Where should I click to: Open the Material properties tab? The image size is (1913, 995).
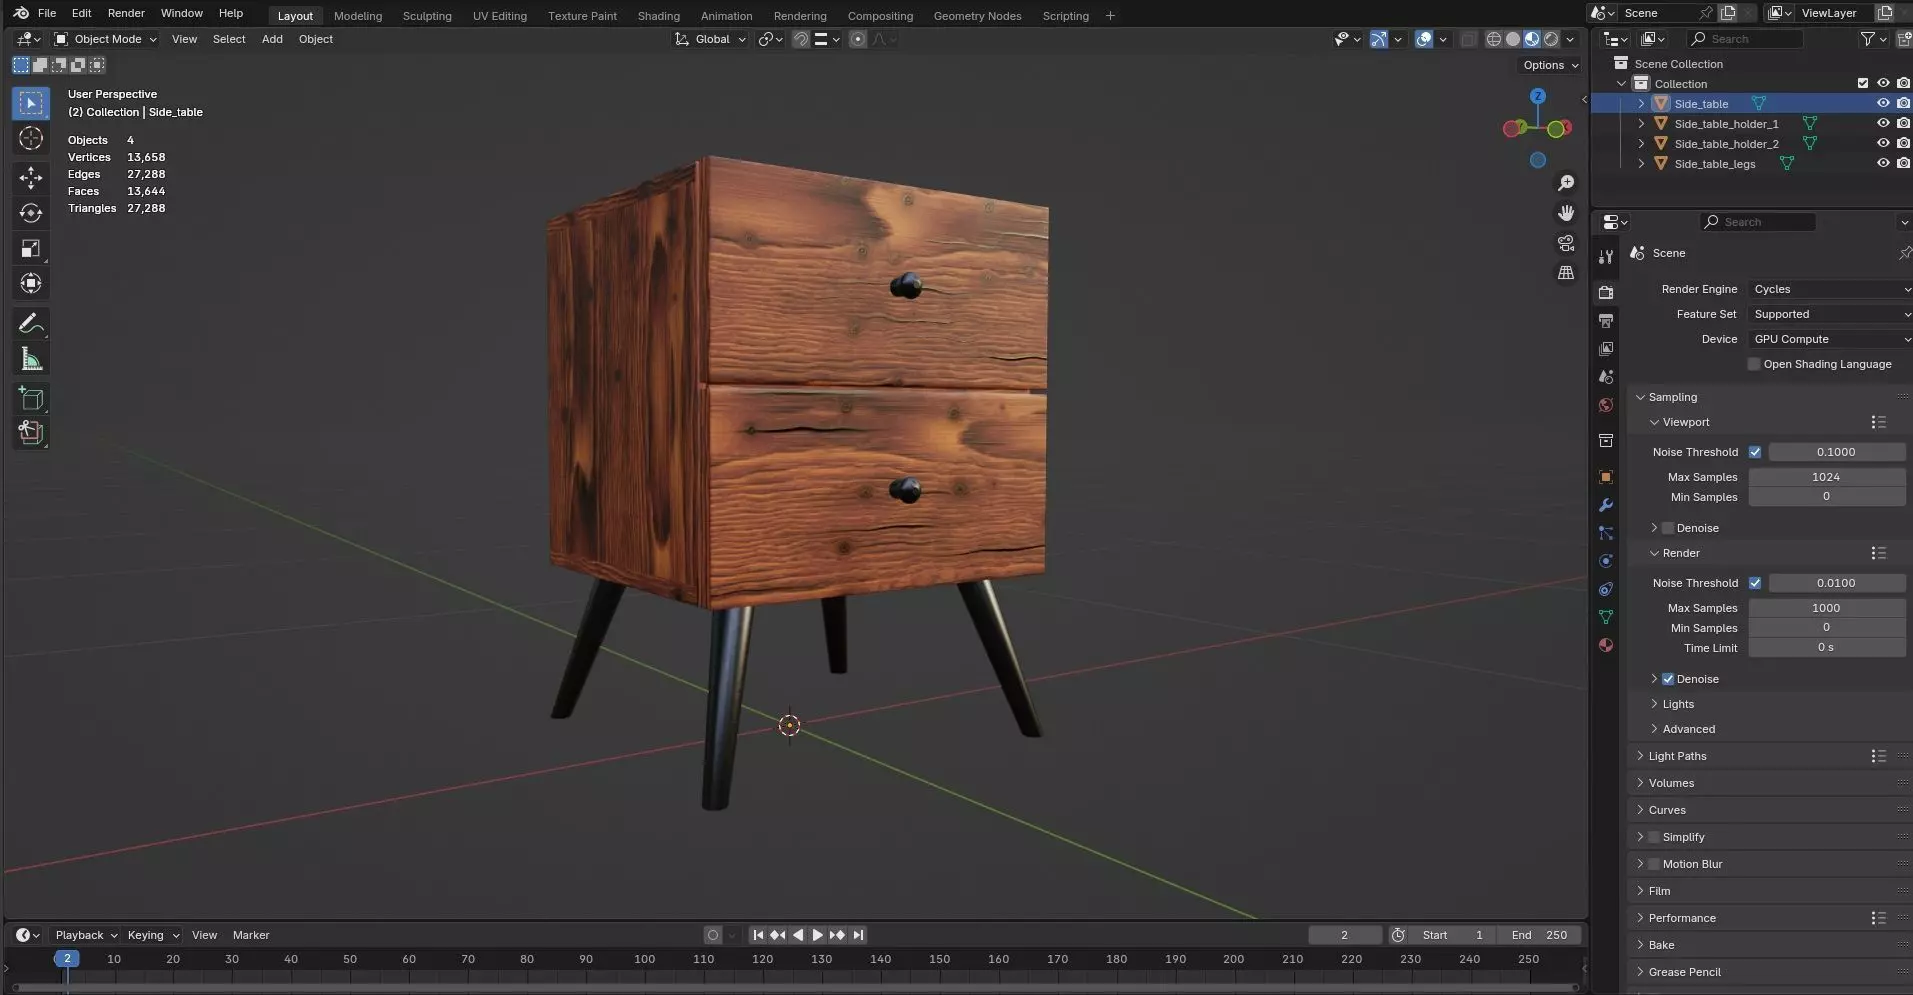tap(1606, 645)
